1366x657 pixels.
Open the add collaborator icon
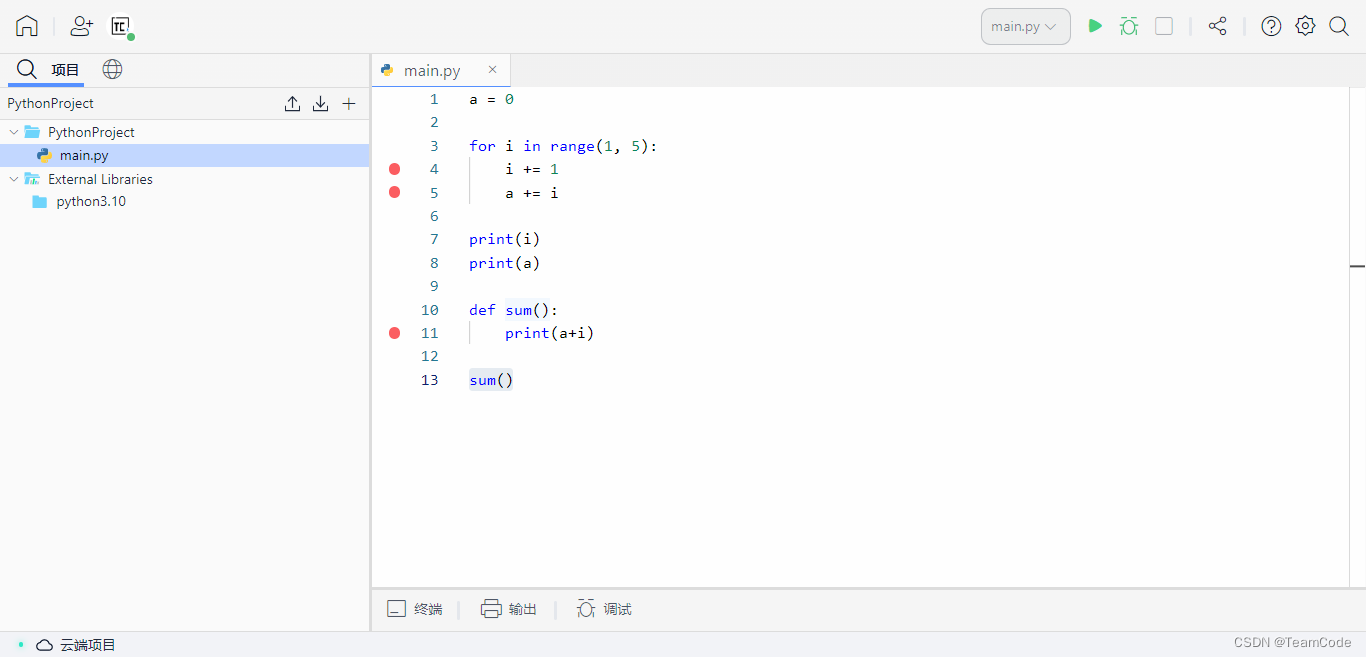(81, 26)
